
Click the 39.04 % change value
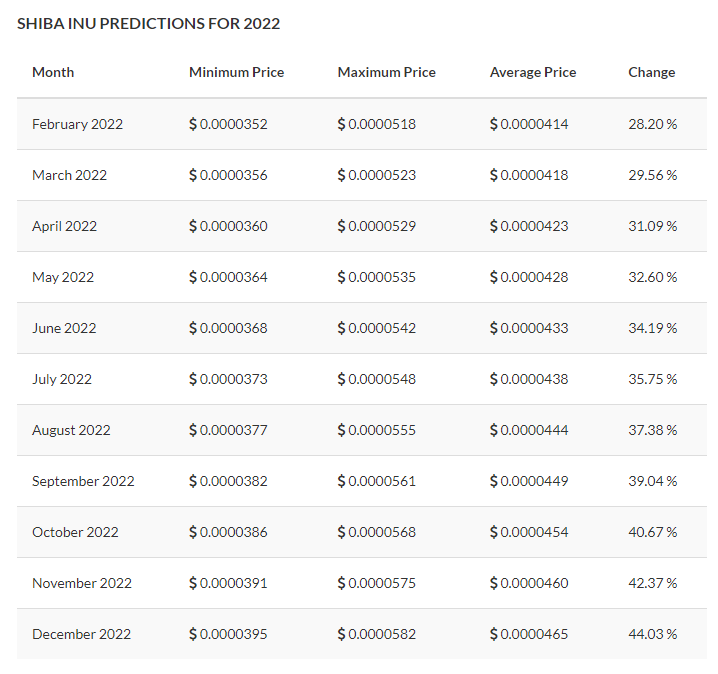coord(653,481)
